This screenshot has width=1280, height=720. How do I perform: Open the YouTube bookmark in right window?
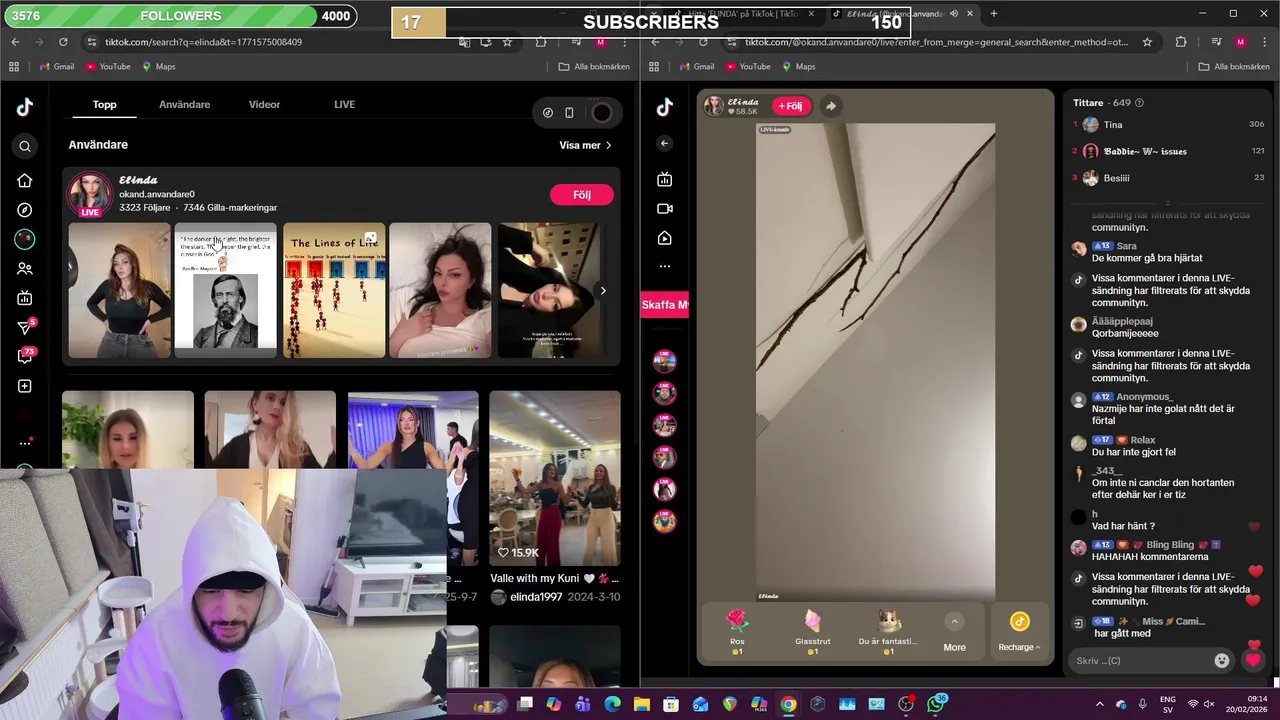747,67
